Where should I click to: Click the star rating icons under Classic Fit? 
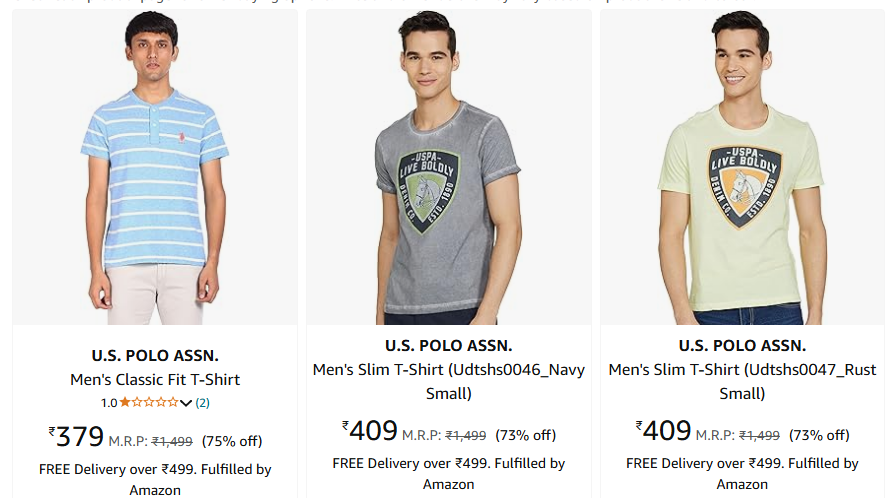(x=149, y=403)
